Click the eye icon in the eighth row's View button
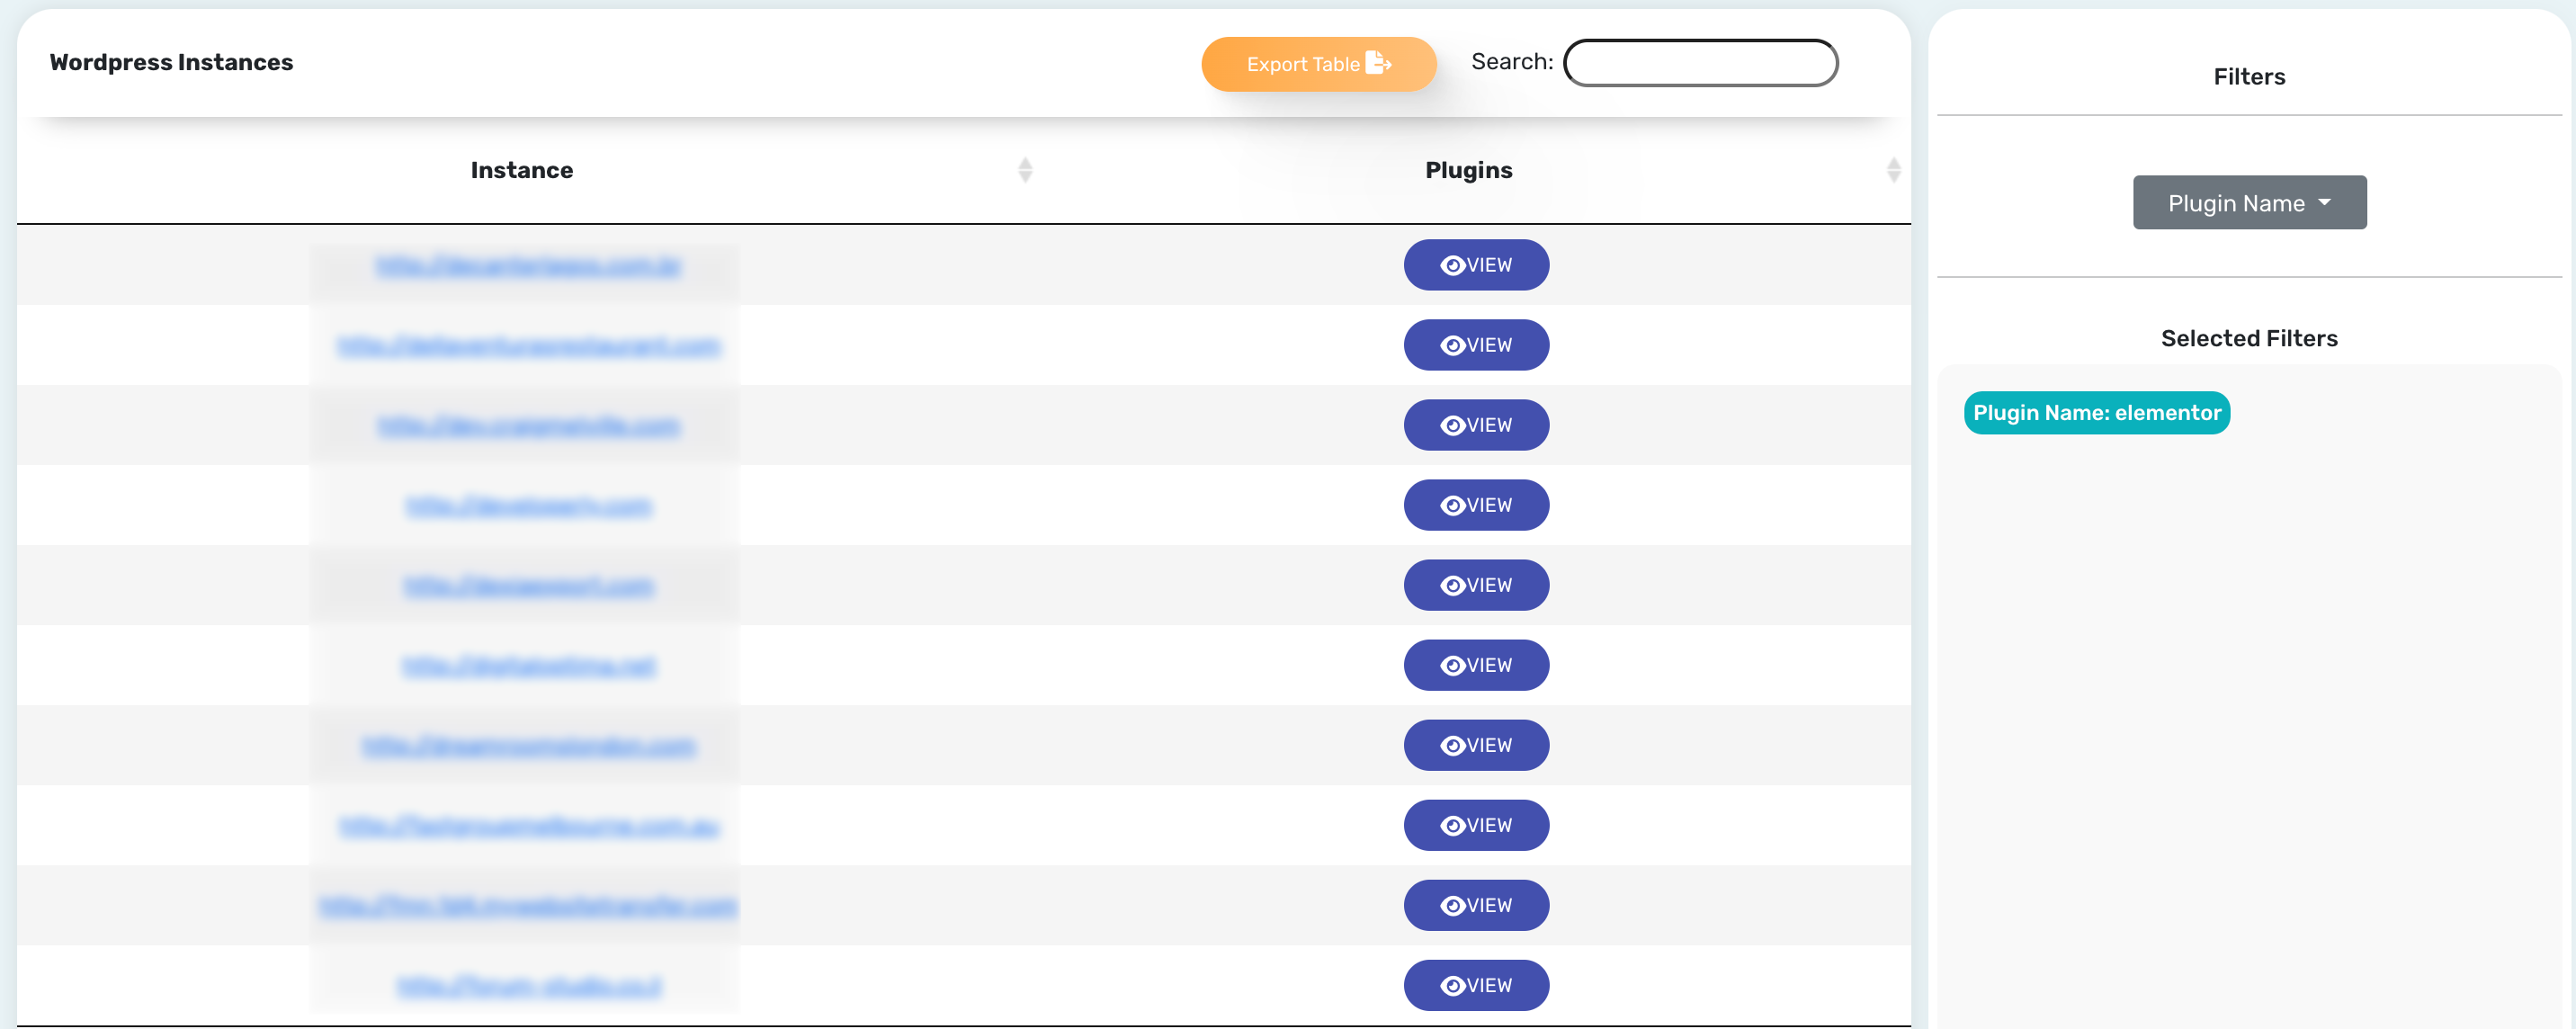Image resolution: width=2576 pixels, height=1029 pixels. point(1452,826)
